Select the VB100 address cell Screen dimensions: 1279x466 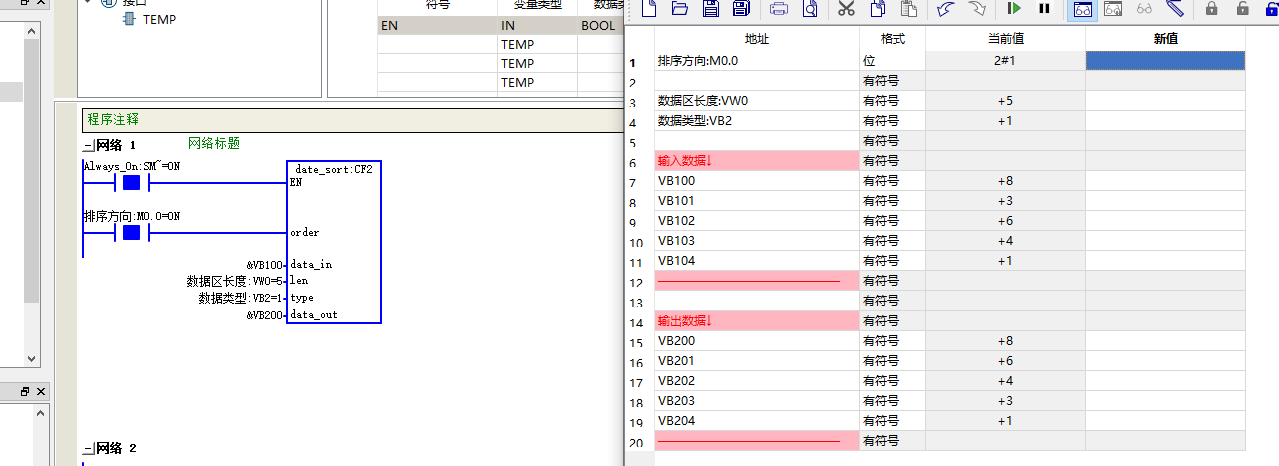tap(757, 181)
